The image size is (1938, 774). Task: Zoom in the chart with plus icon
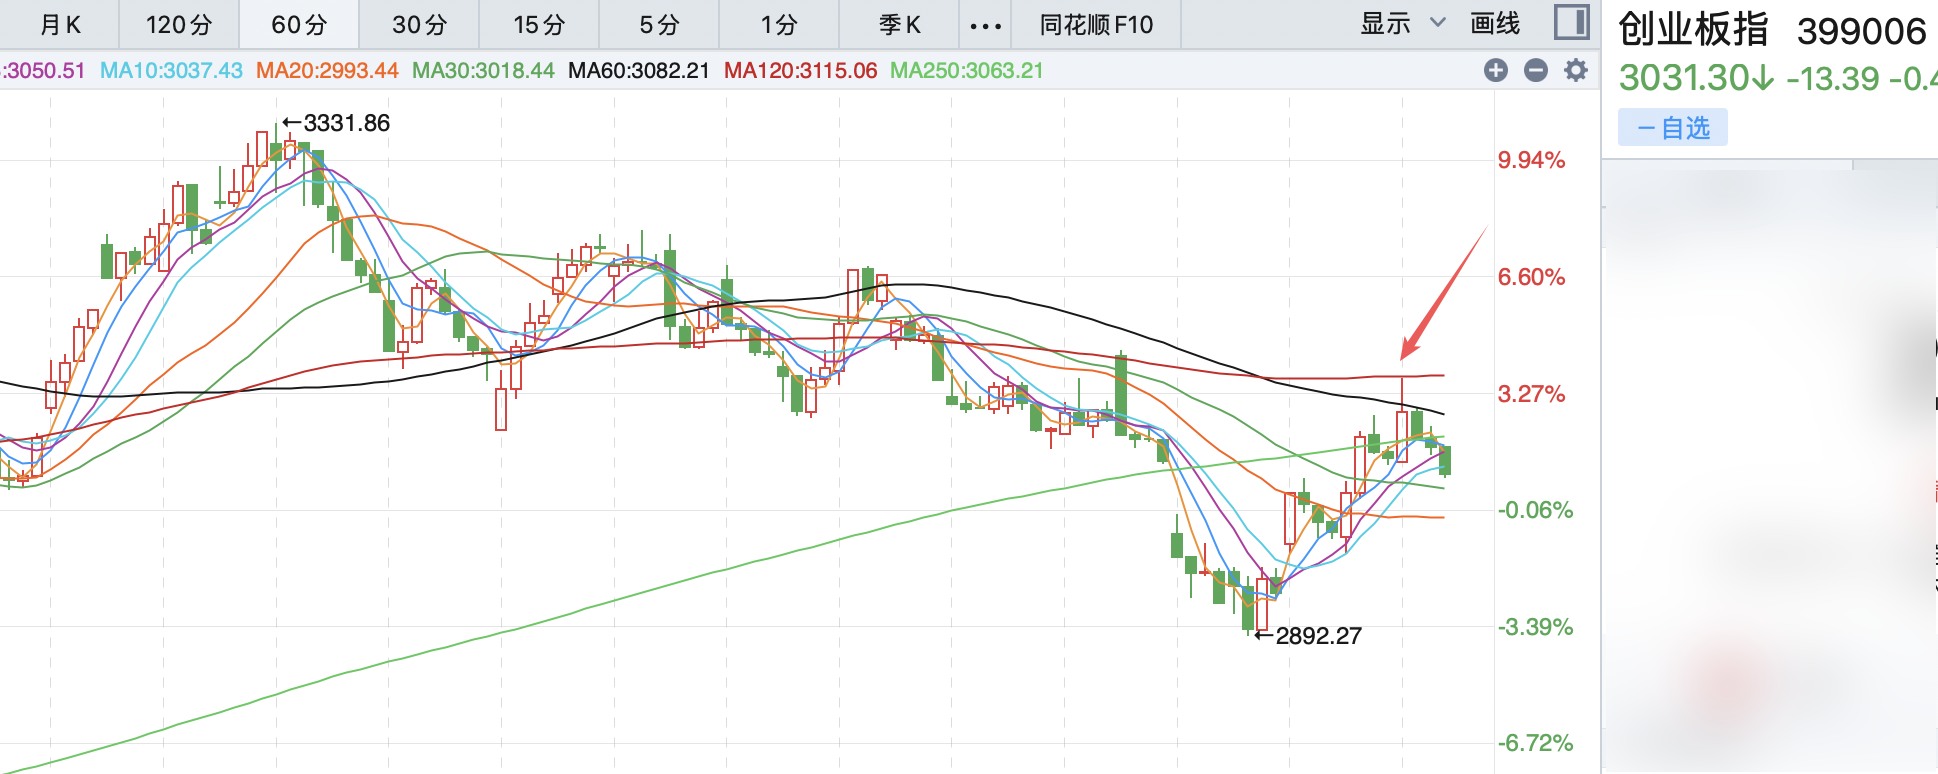tap(1496, 70)
